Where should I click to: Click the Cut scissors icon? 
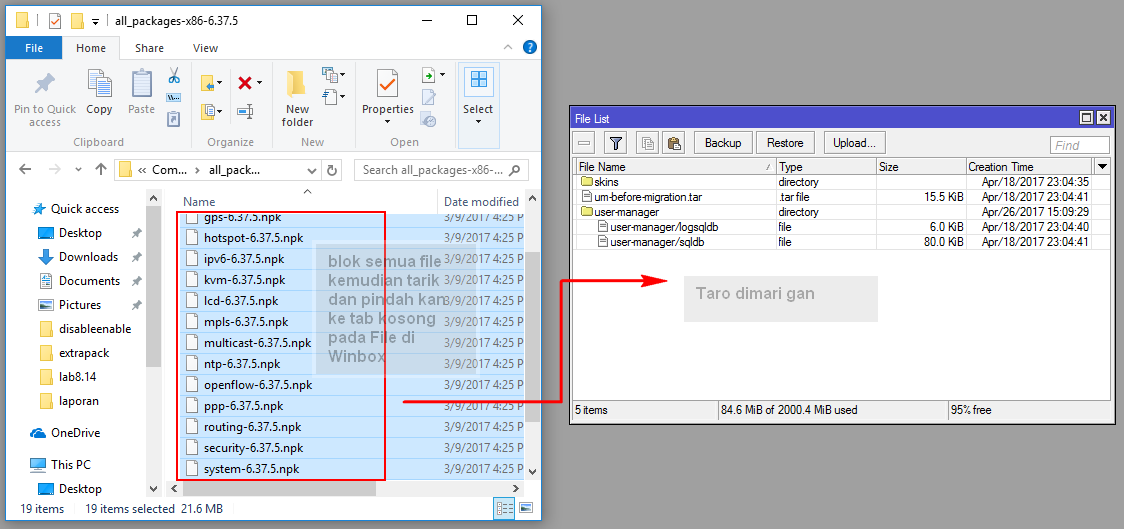(x=173, y=75)
